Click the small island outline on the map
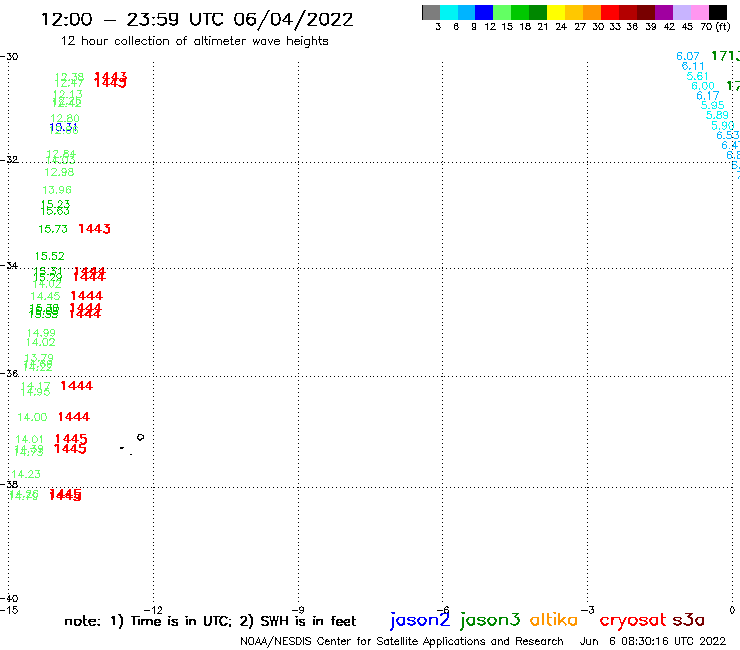The width and height of the screenshot is (740, 650). [x=140, y=437]
